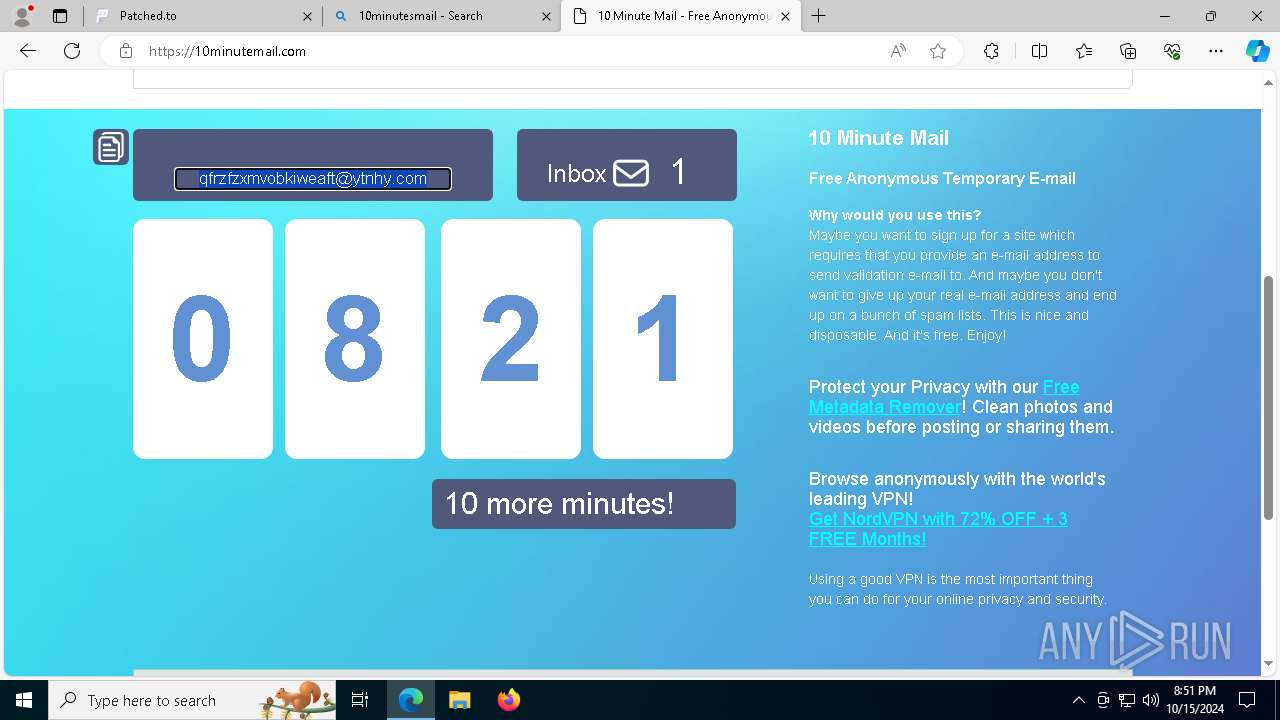Open the Copilot sidebar
This screenshot has width=1280, height=720.
[x=1257, y=51]
